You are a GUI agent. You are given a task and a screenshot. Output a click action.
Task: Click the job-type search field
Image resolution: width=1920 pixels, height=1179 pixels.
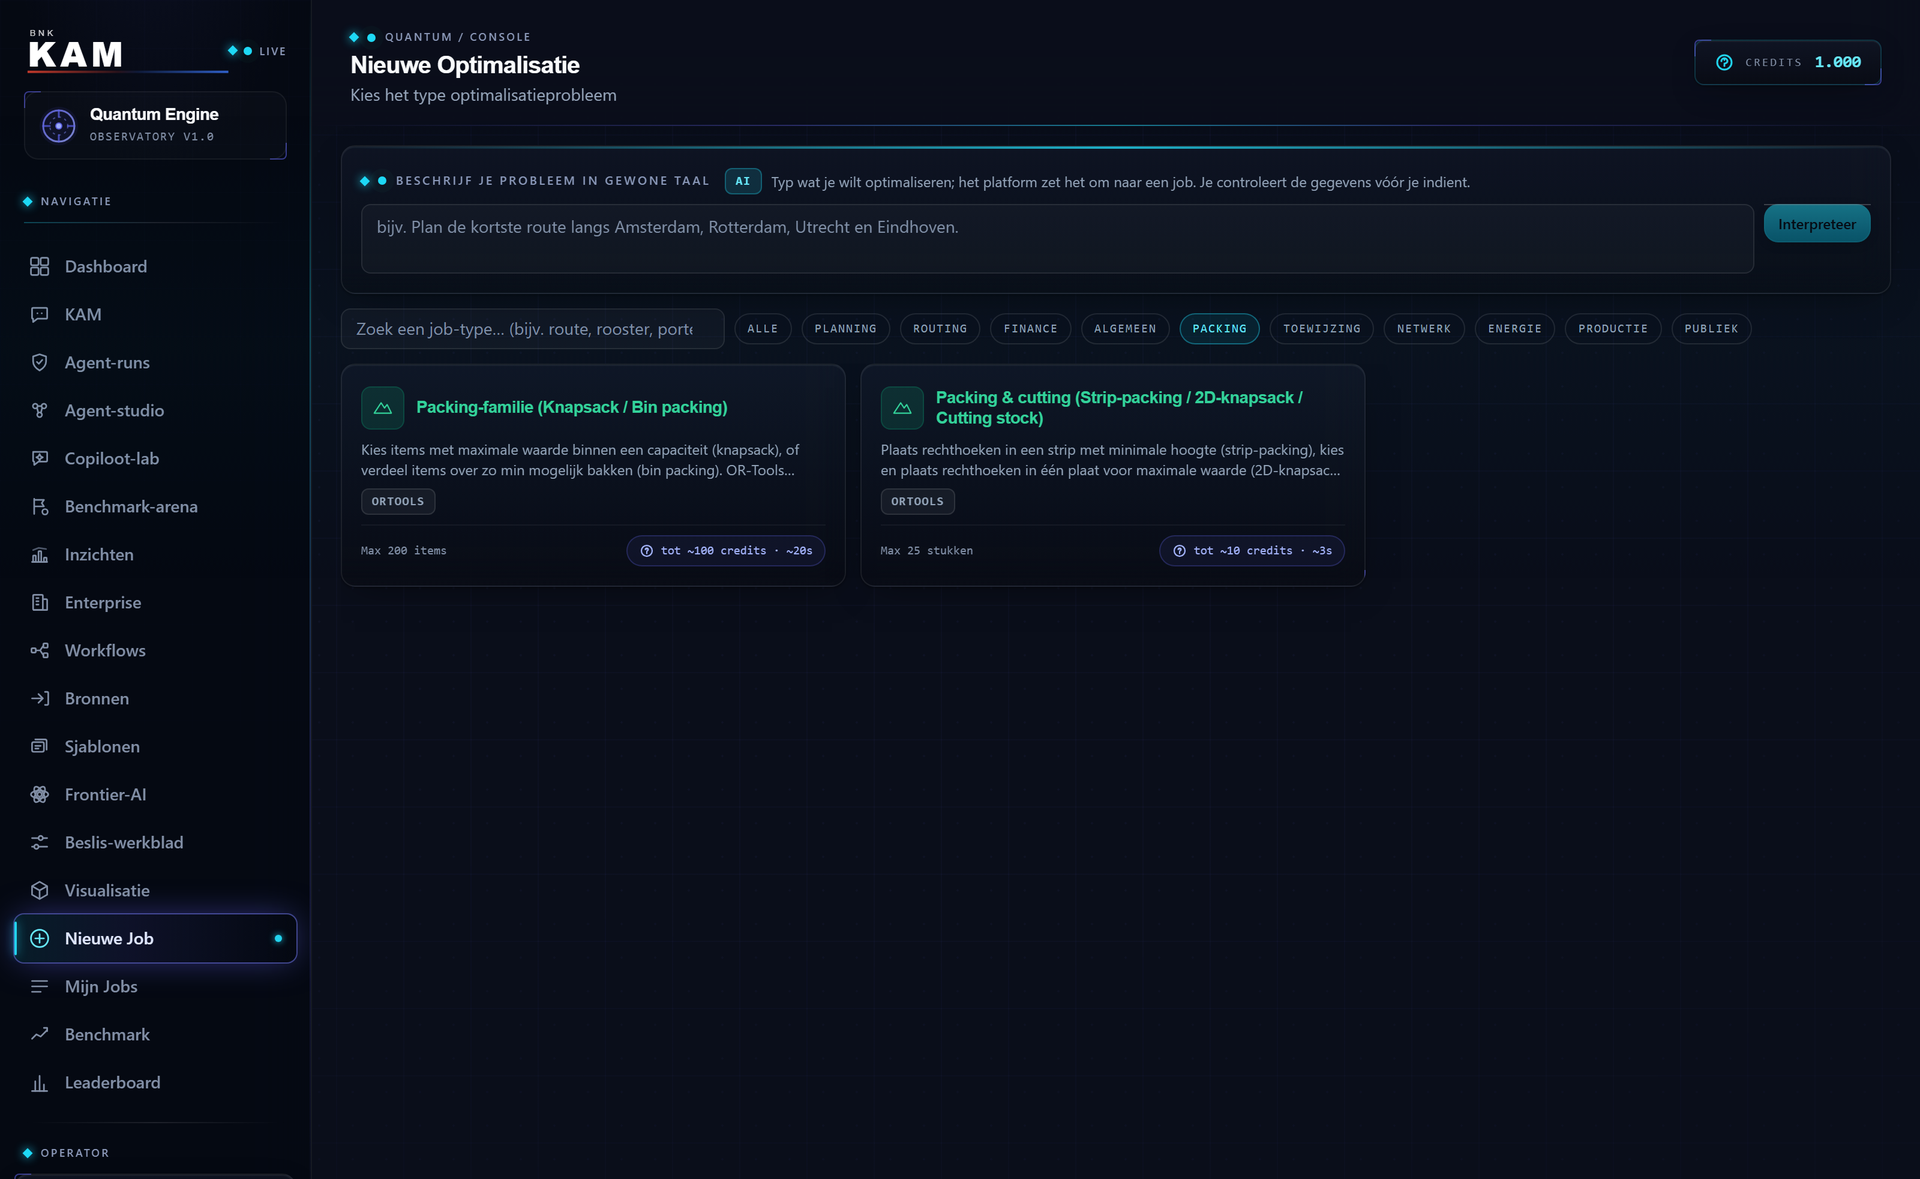click(532, 329)
